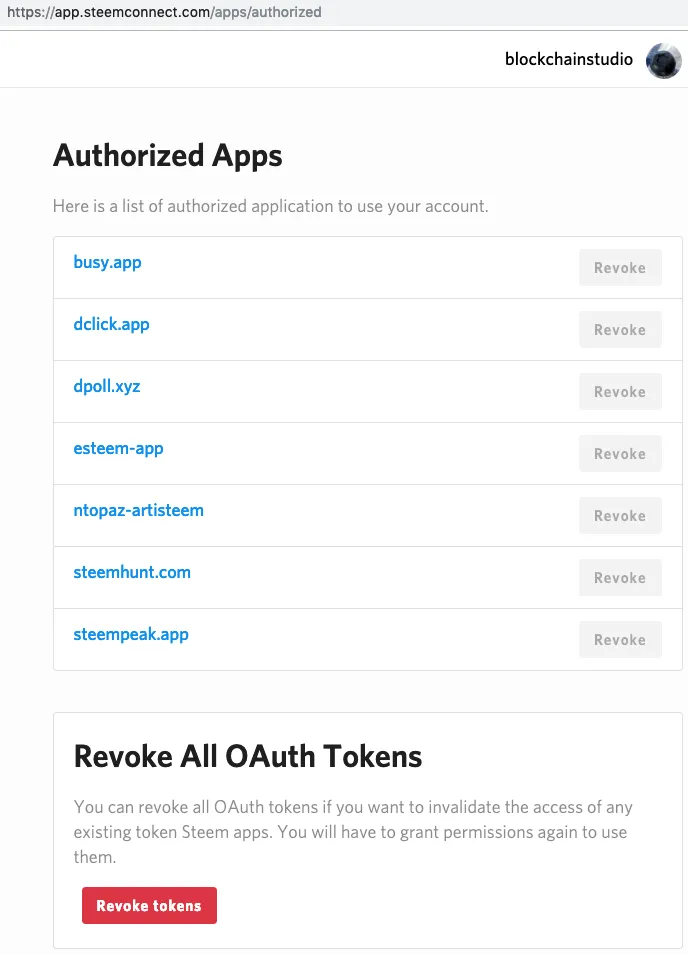Screen dimensions: 688x955
Task: Revoke access for dclick.app
Action: pyautogui.click(x=620, y=329)
